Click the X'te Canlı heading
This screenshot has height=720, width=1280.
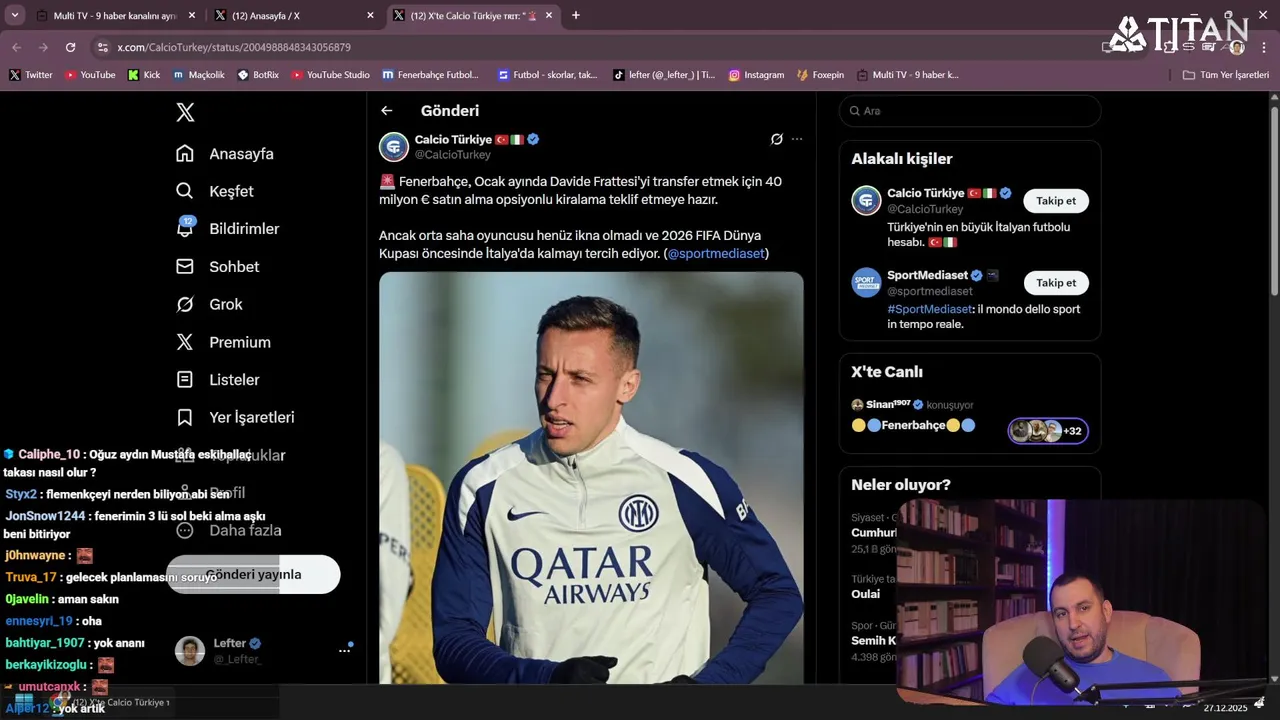(x=887, y=372)
